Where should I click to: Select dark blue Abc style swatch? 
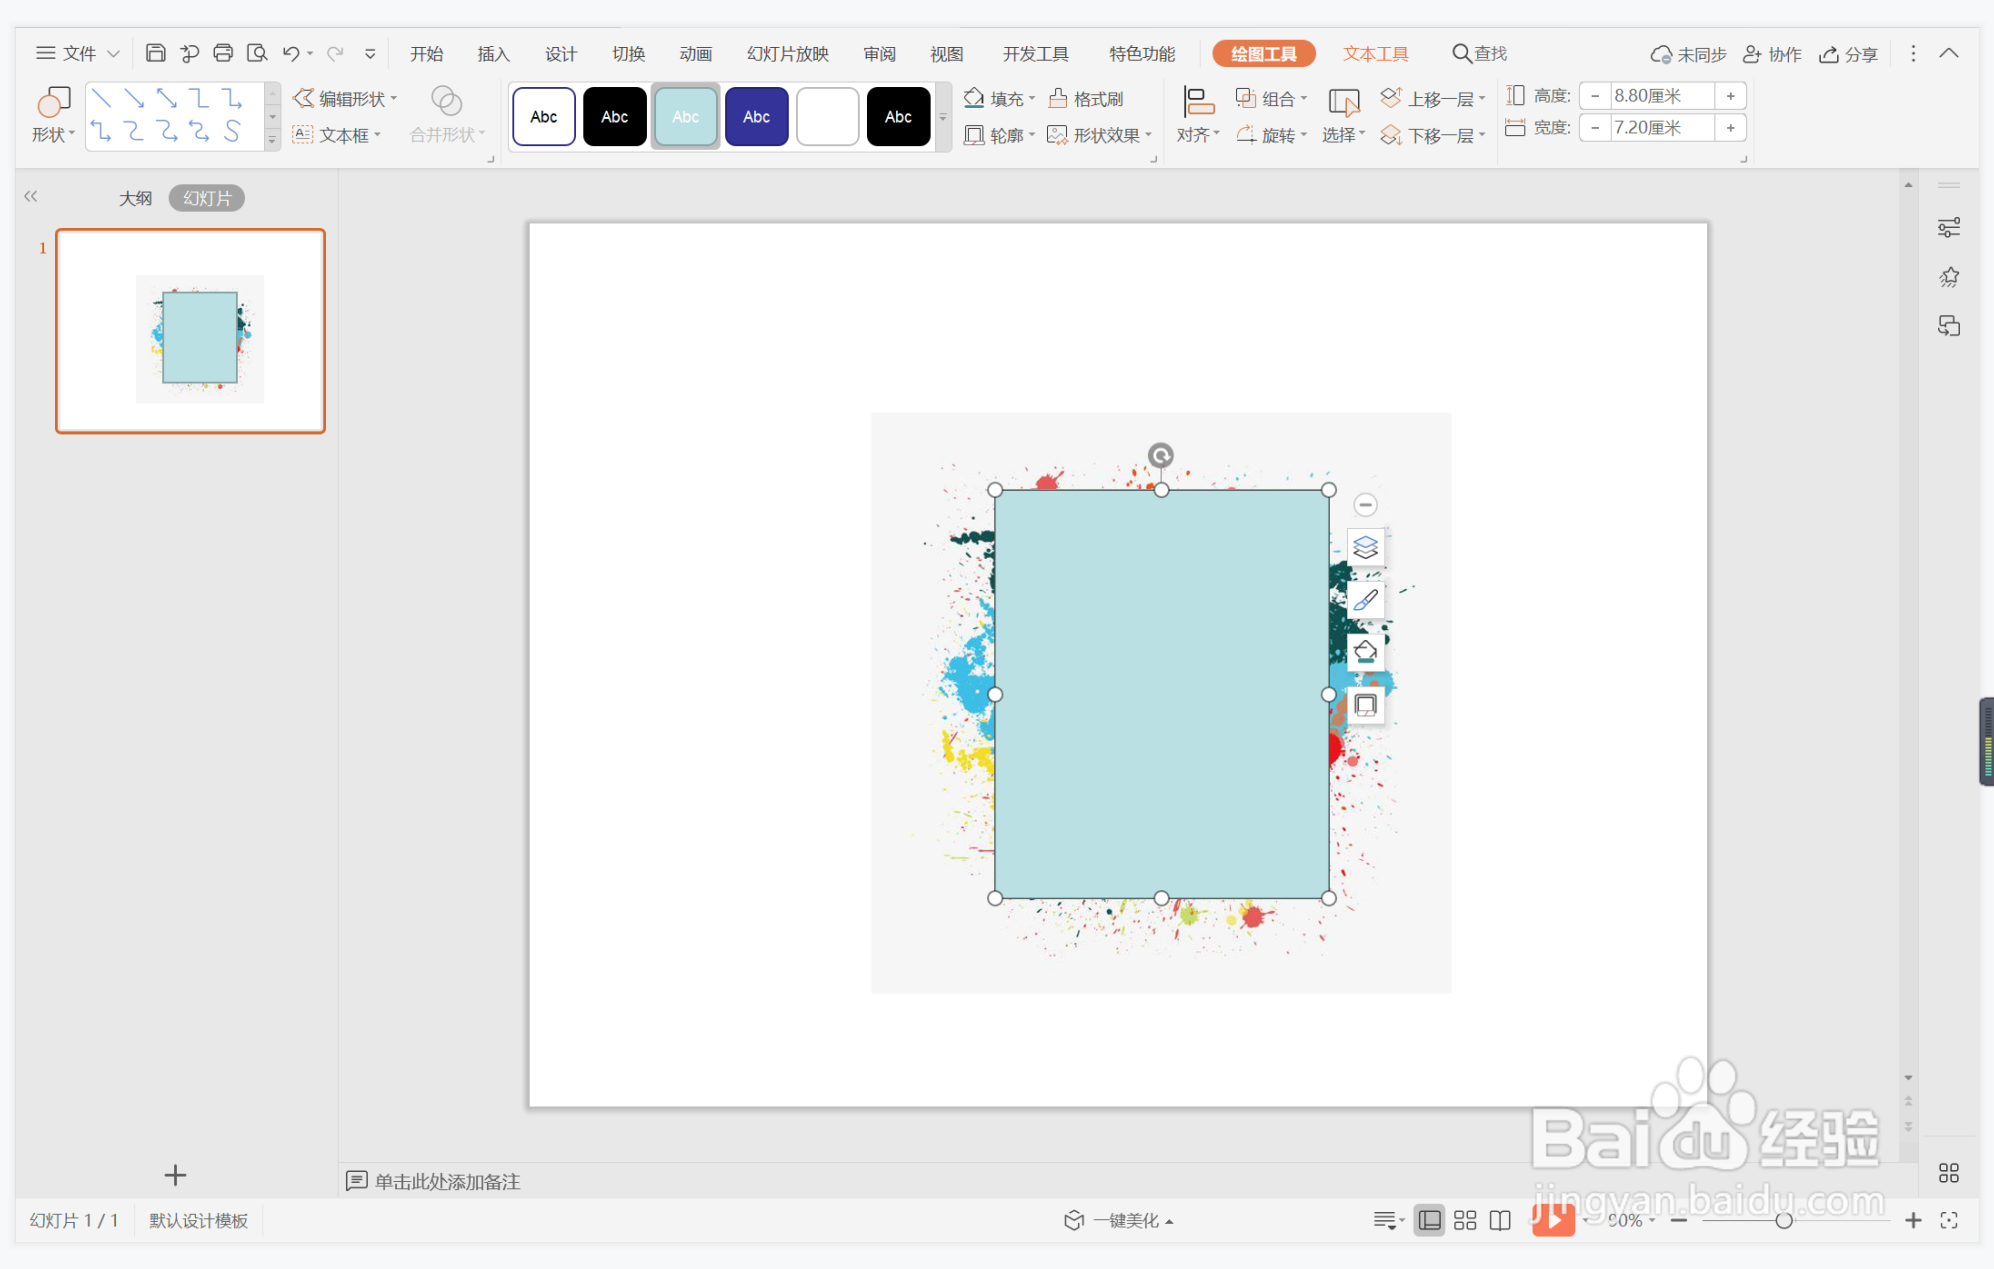[756, 117]
